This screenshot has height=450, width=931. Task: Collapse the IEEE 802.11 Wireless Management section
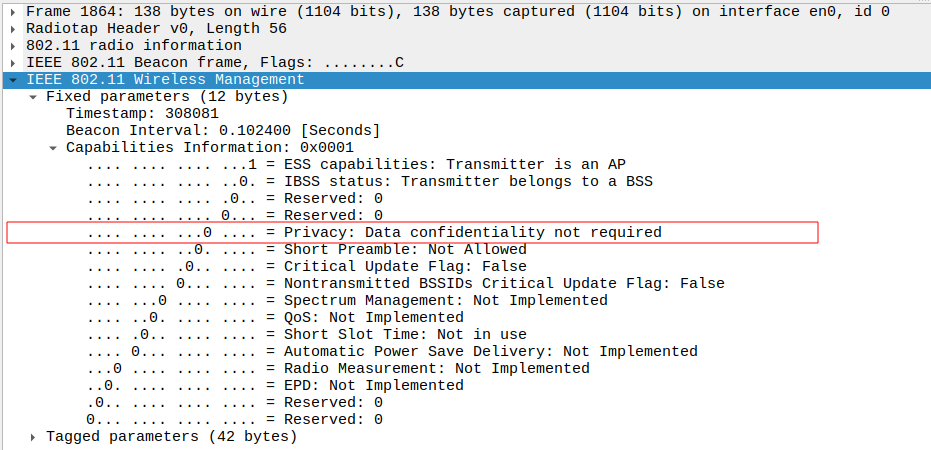[x=12, y=79]
